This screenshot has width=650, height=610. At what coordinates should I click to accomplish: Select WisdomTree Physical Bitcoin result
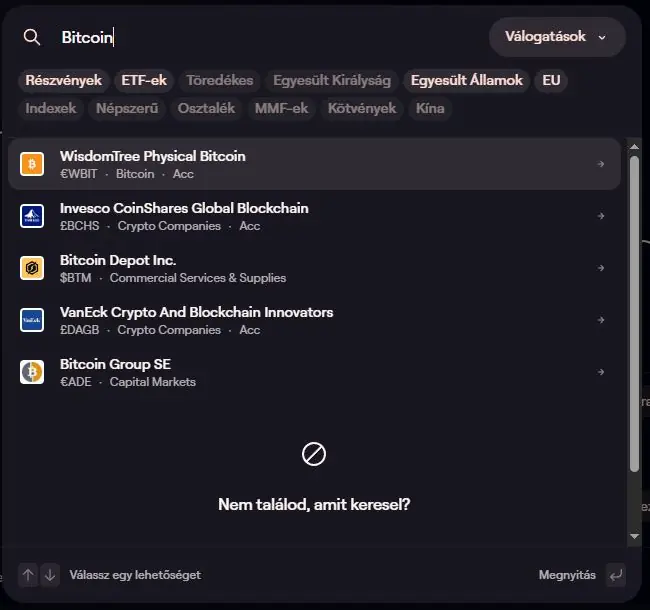[314, 164]
